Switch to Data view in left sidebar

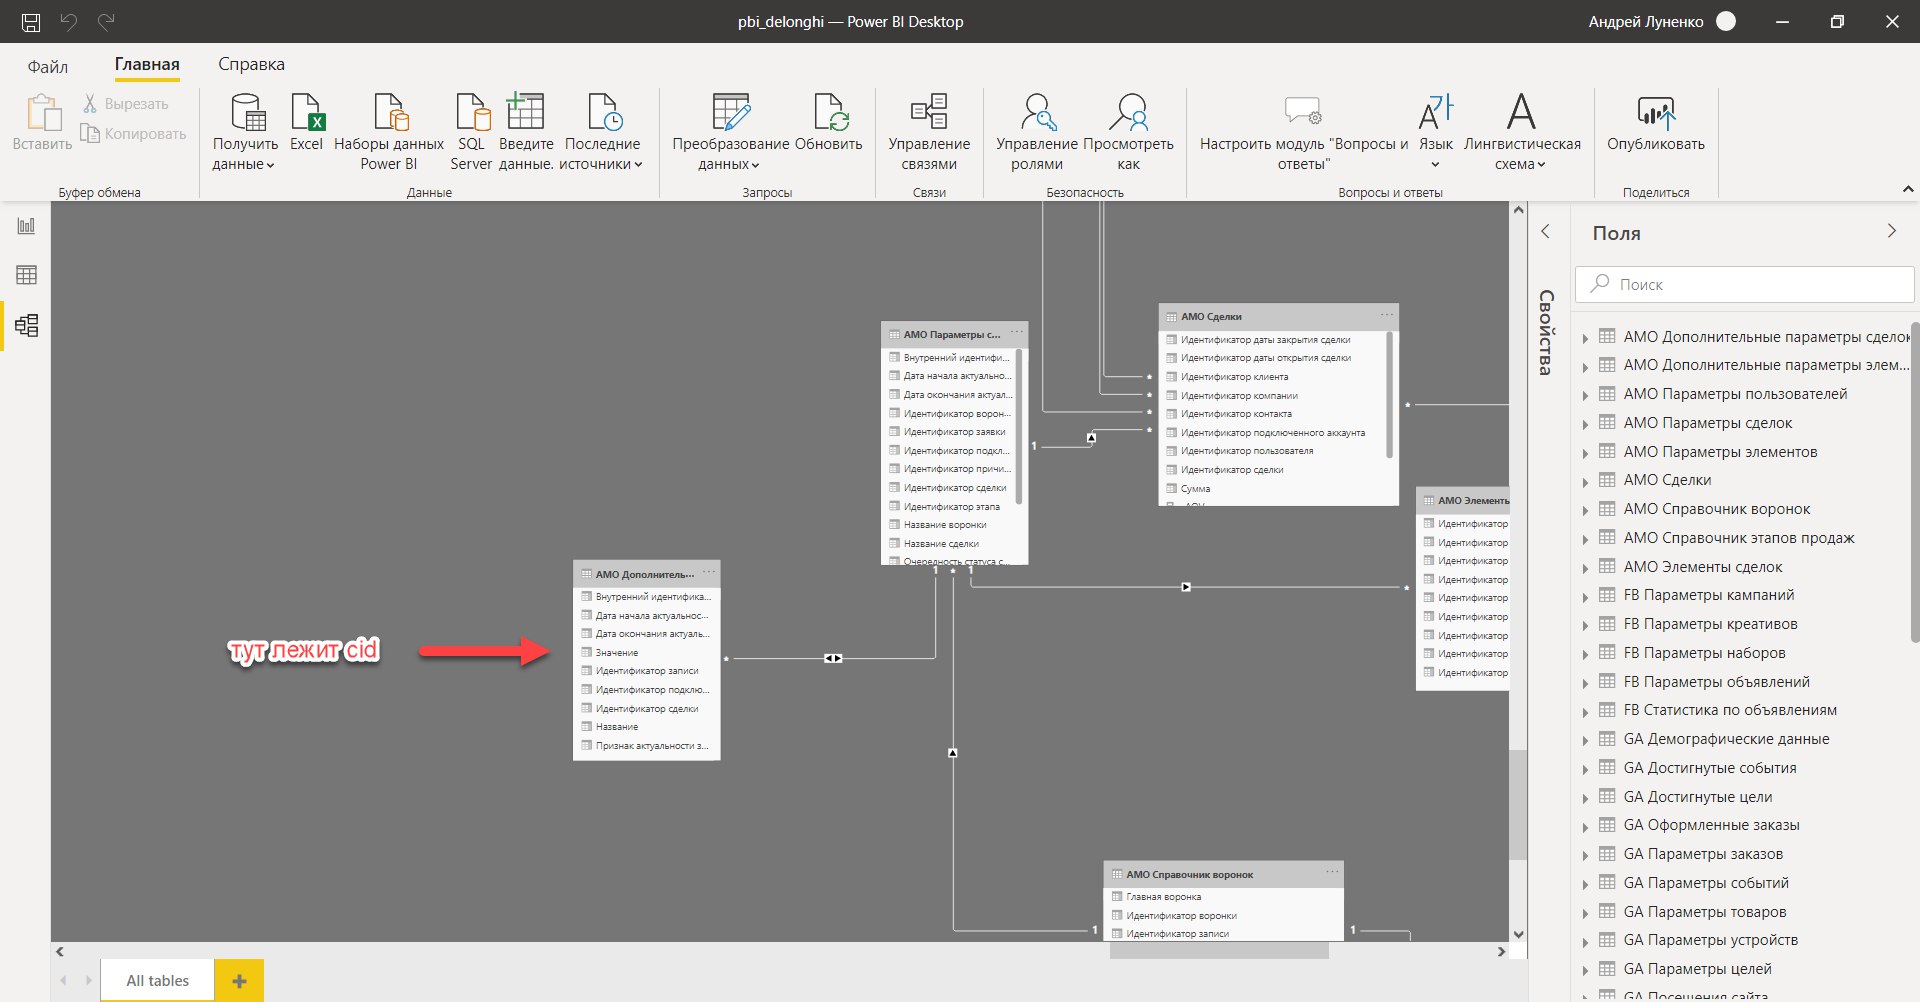click(x=26, y=275)
